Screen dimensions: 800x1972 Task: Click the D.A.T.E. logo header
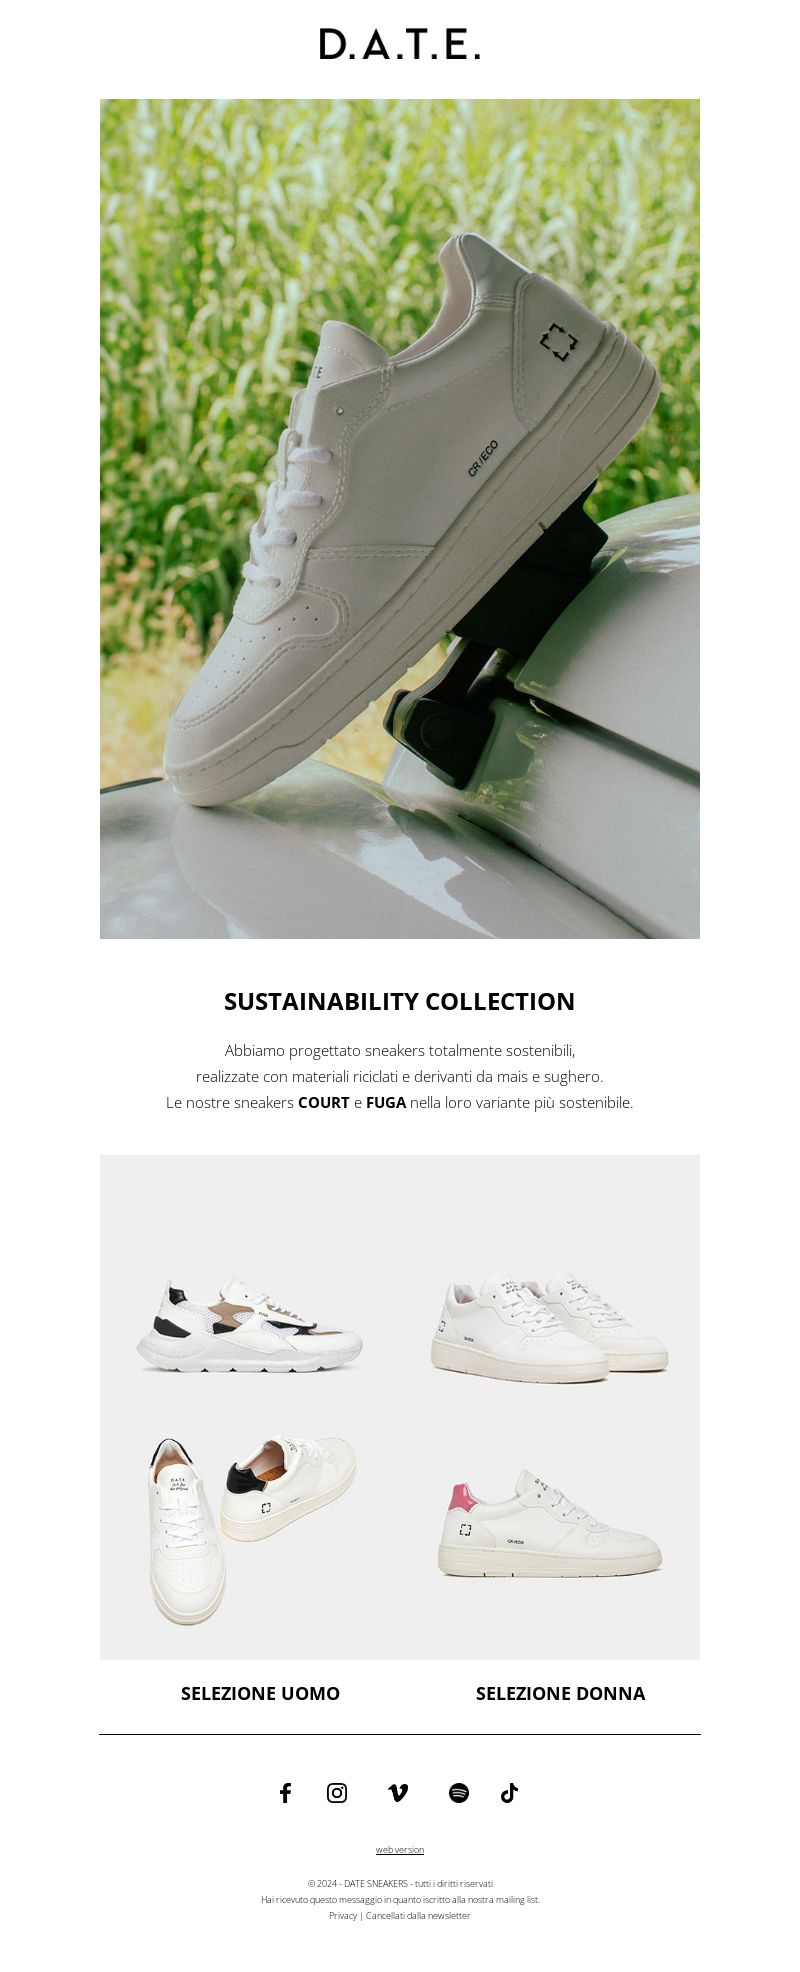(400, 44)
